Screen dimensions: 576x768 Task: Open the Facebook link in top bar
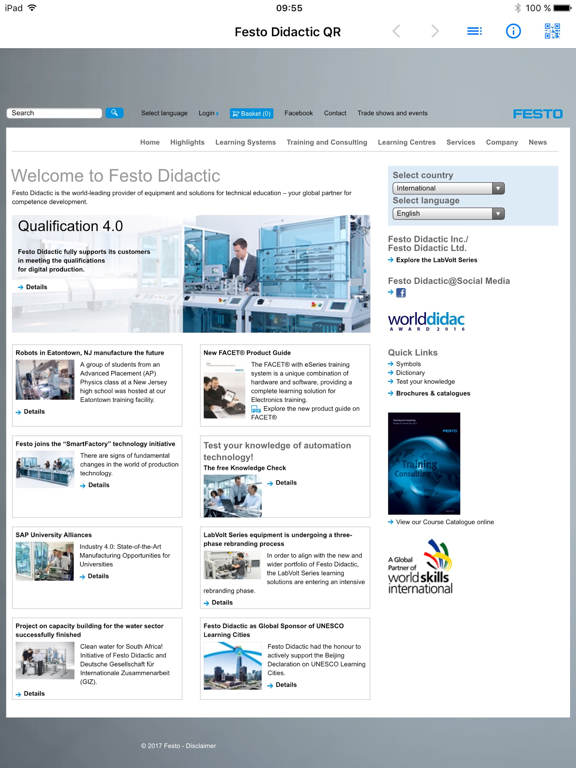point(298,113)
